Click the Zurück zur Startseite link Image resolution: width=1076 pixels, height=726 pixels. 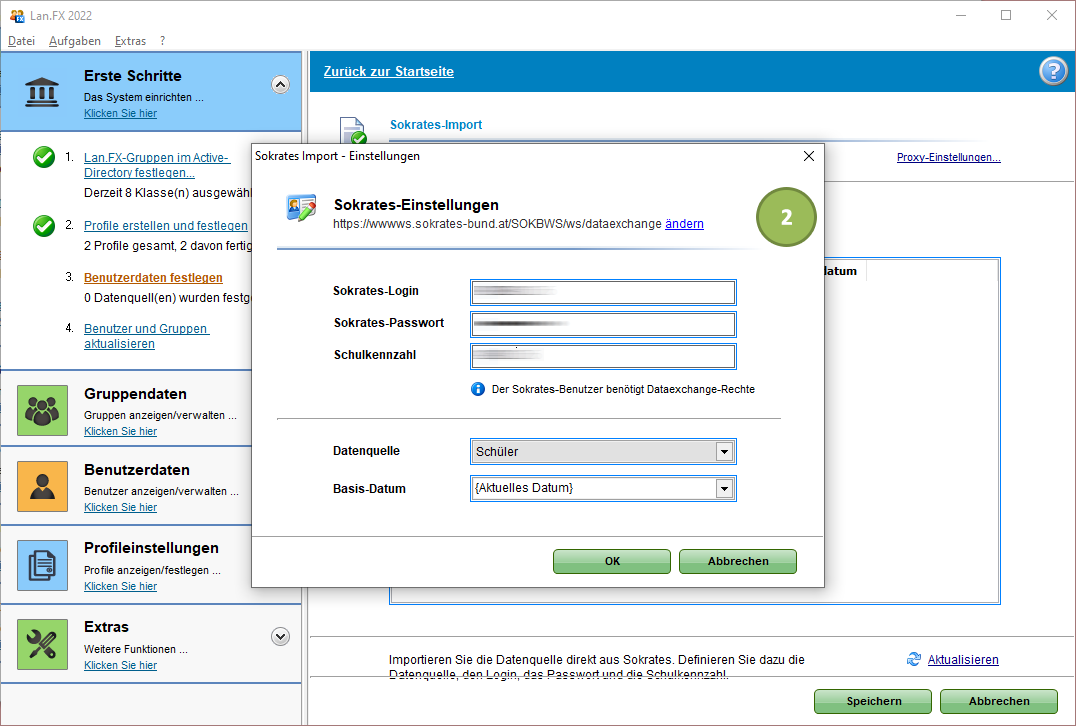(388, 71)
